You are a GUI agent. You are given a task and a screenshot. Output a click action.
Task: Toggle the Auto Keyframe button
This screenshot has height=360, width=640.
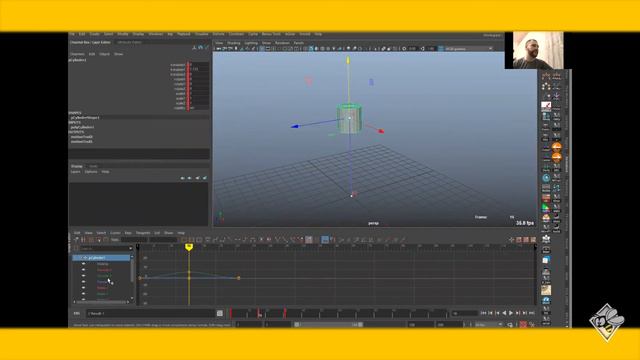[x=523, y=324]
